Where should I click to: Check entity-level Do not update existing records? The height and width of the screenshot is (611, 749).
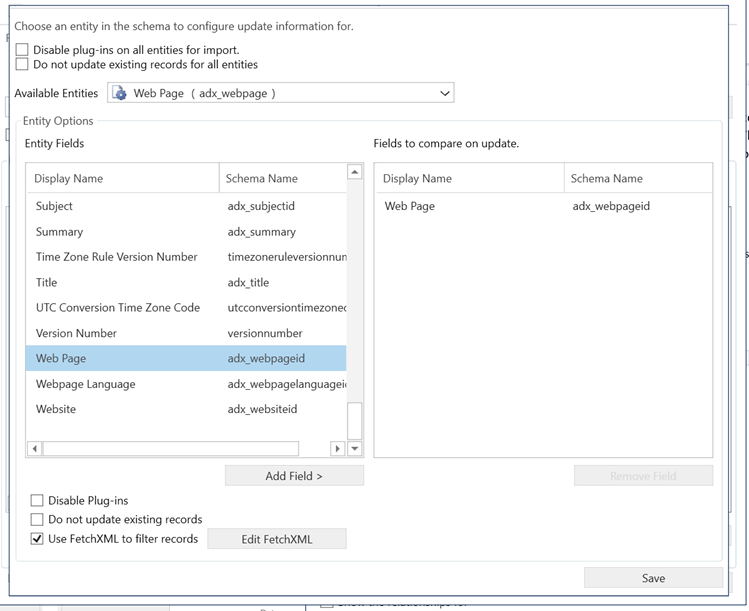[x=37, y=519]
